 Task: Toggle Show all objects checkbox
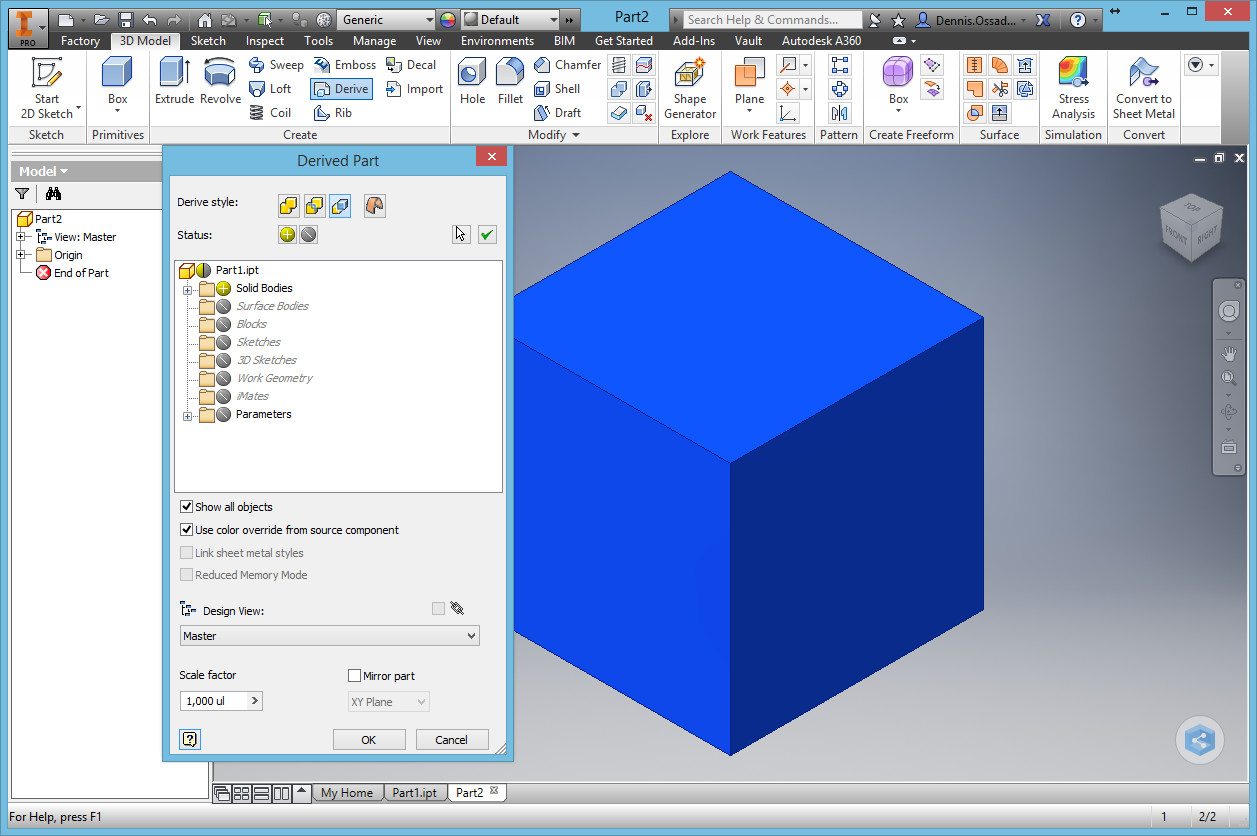(x=186, y=507)
